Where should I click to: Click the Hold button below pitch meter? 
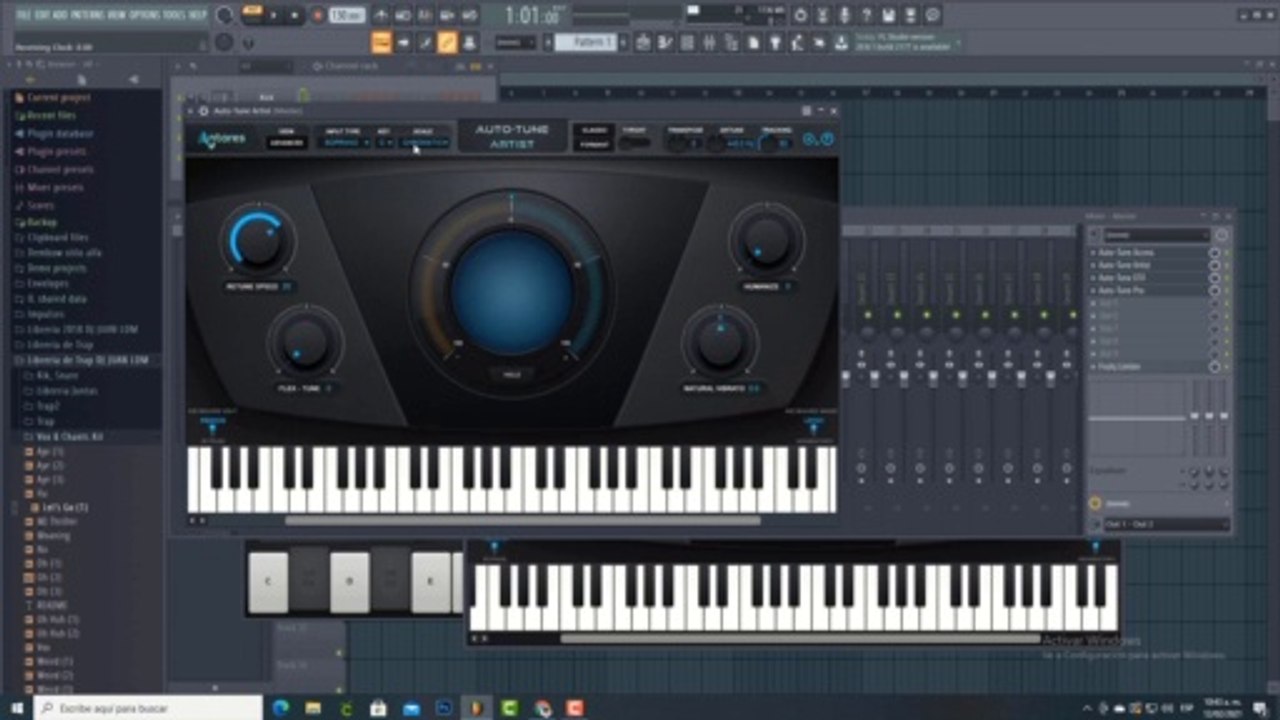click(x=511, y=374)
